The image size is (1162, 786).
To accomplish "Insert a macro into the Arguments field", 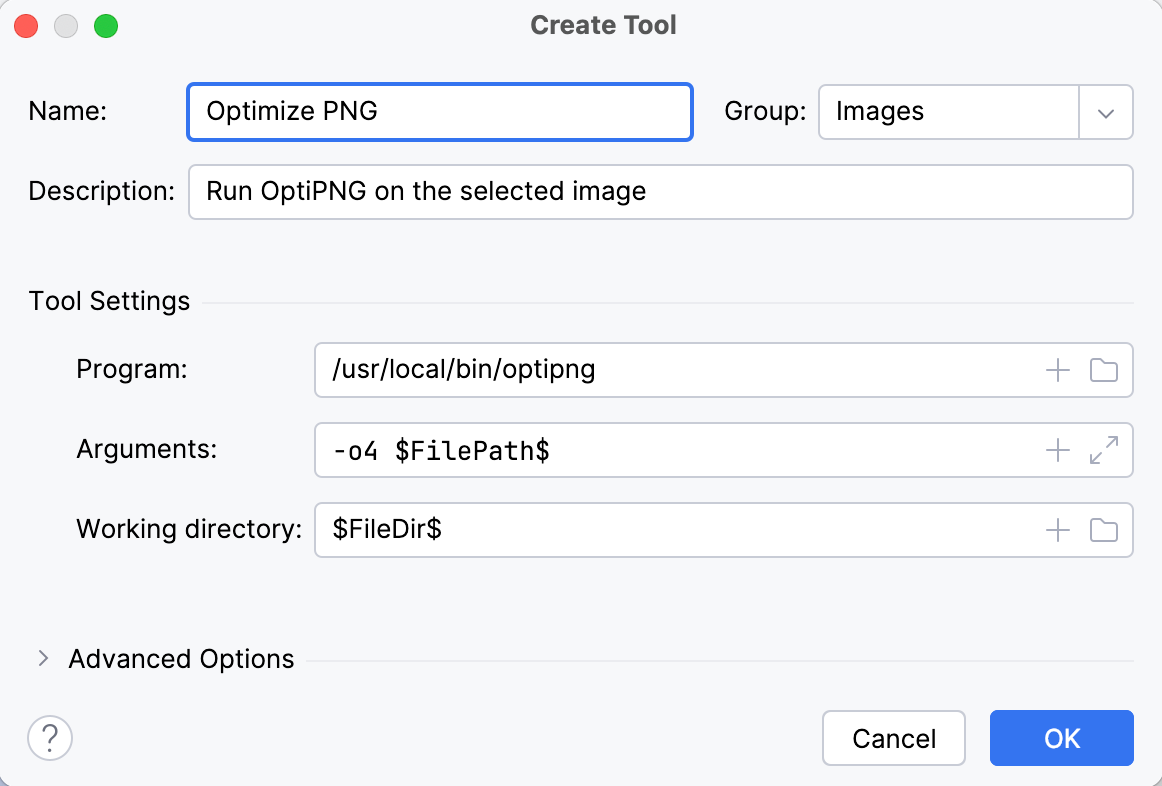I will pos(1056,450).
